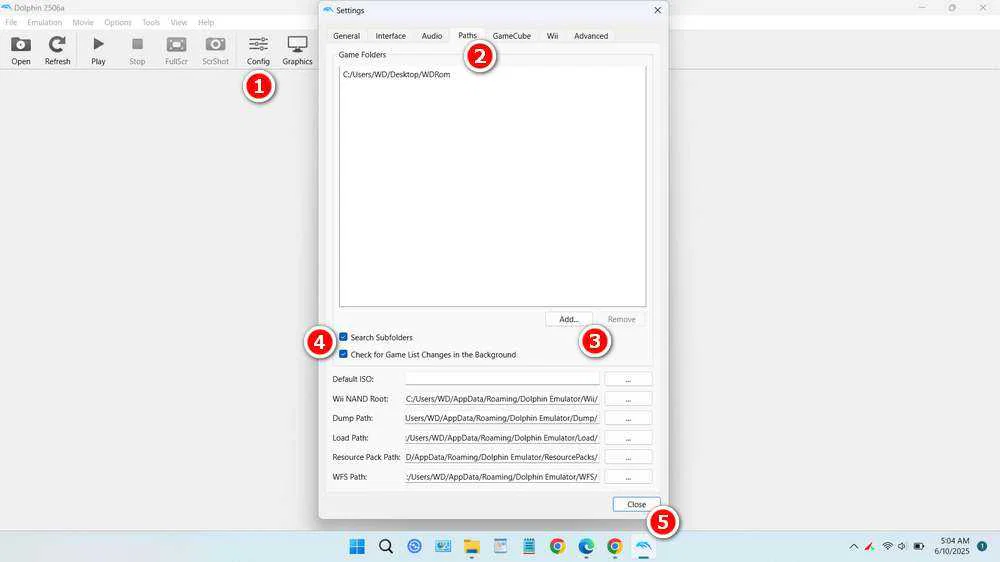Uncheck Check for Game List Changes in Background

pyautogui.click(x=344, y=355)
